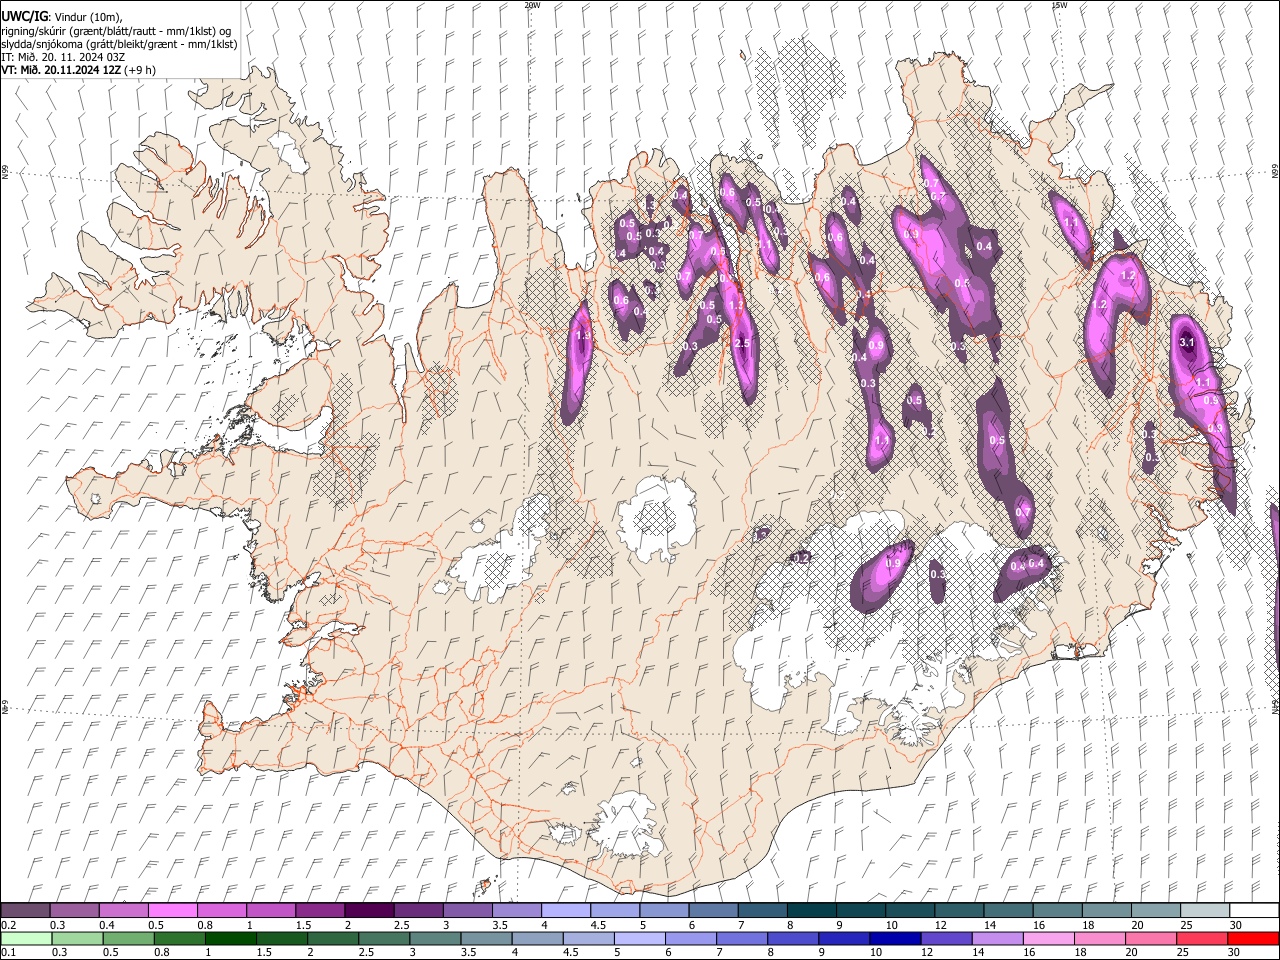Click the "slydda/snjókoma" legend description line
This screenshot has width=1280, height=960.
pyautogui.click(x=119, y=44)
